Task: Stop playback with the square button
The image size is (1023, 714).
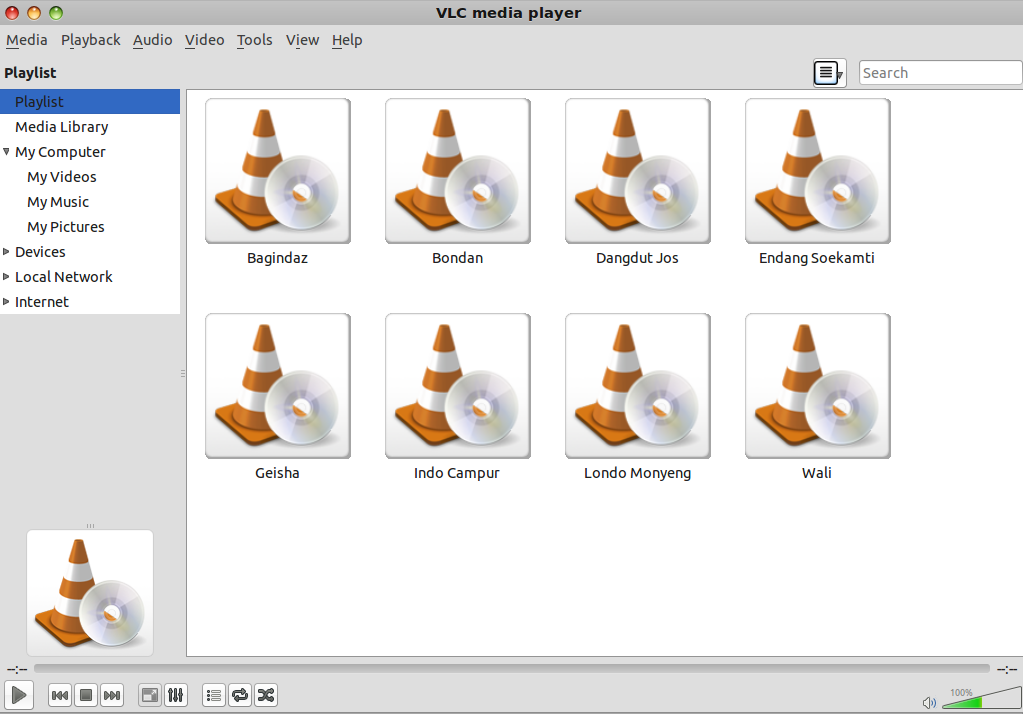Action: click(85, 695)
